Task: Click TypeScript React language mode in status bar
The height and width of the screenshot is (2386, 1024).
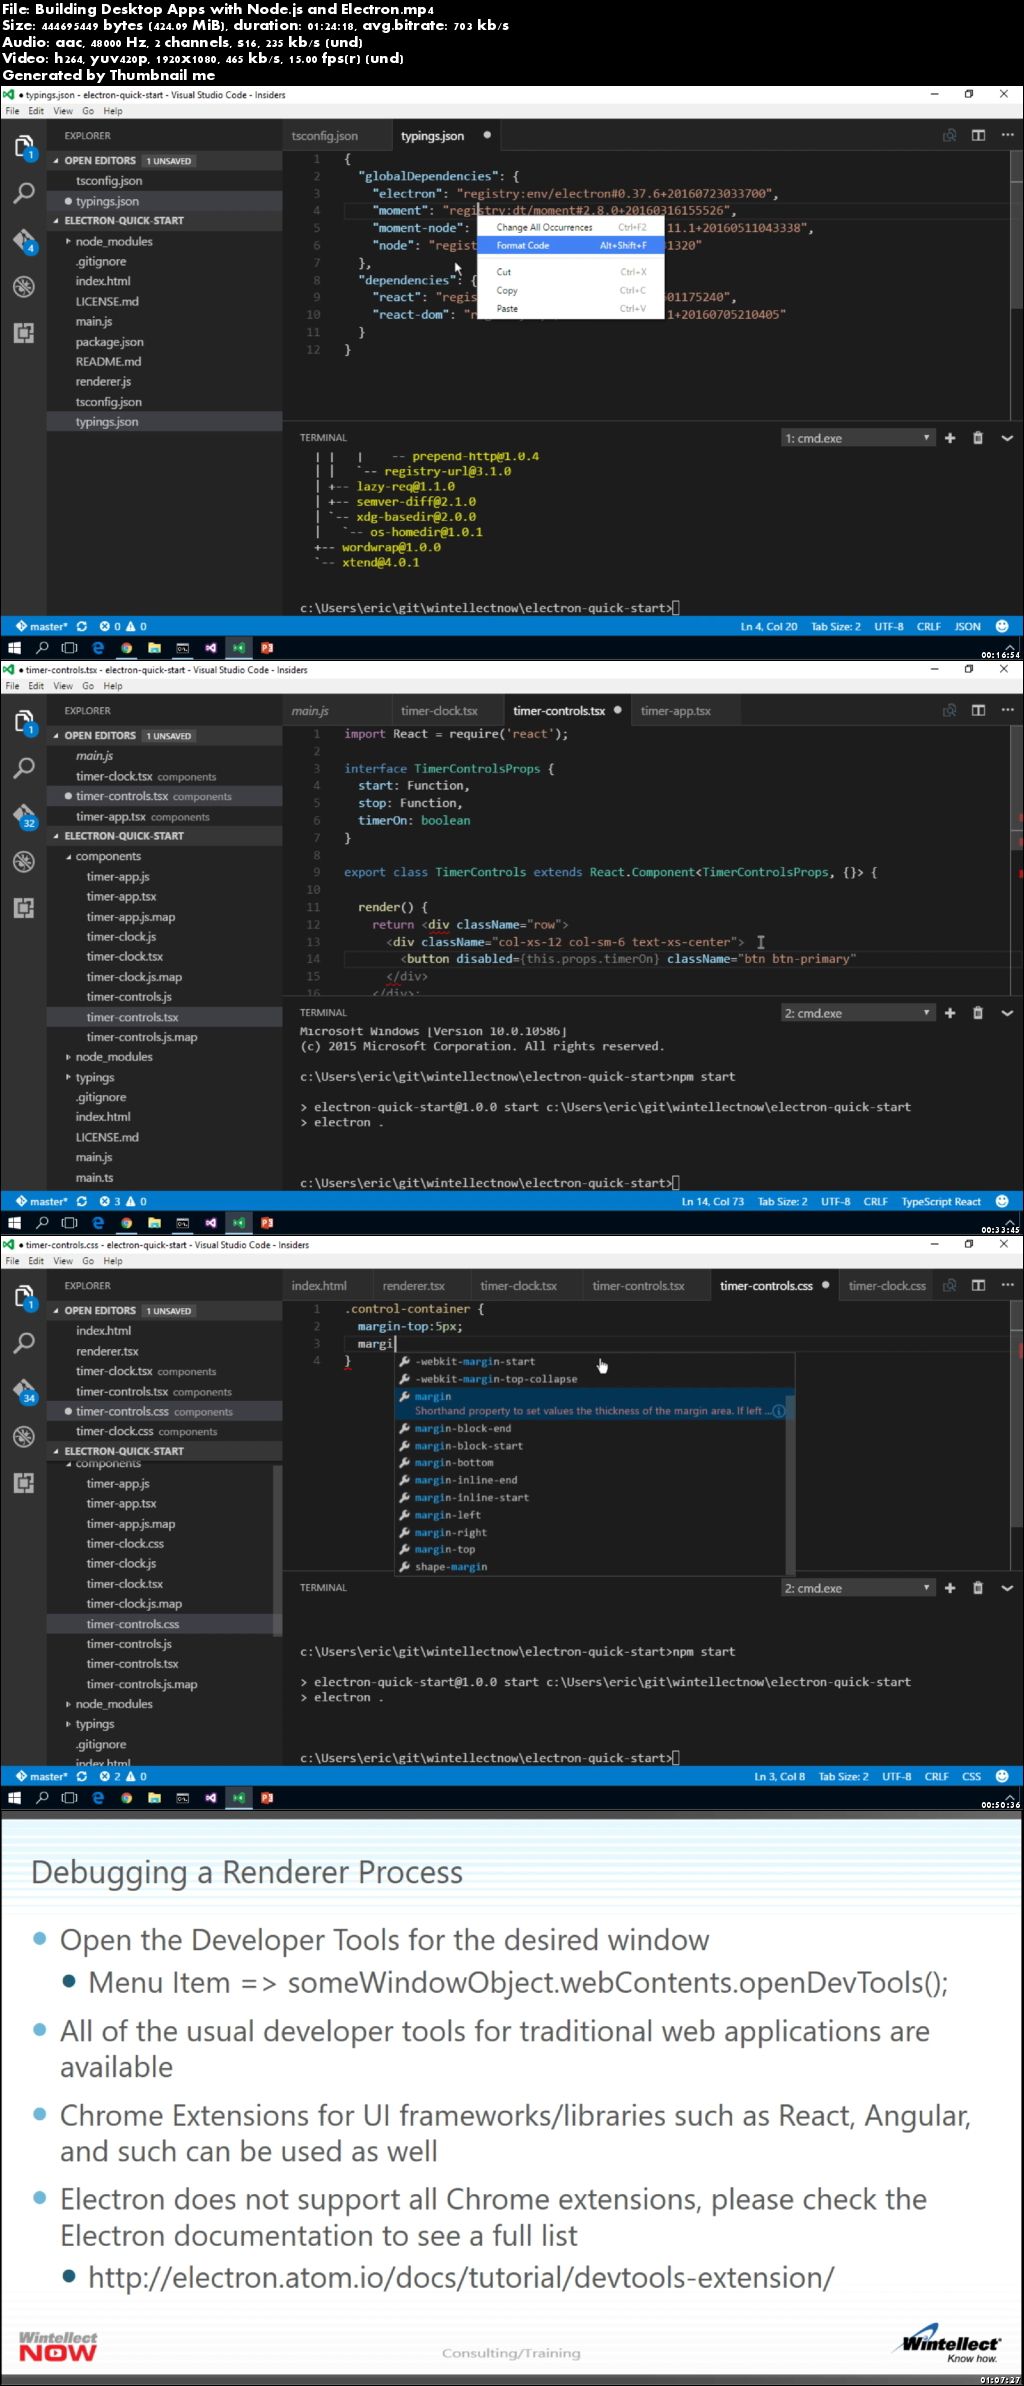Action: pyautogui.click(x=941, y=1202)
